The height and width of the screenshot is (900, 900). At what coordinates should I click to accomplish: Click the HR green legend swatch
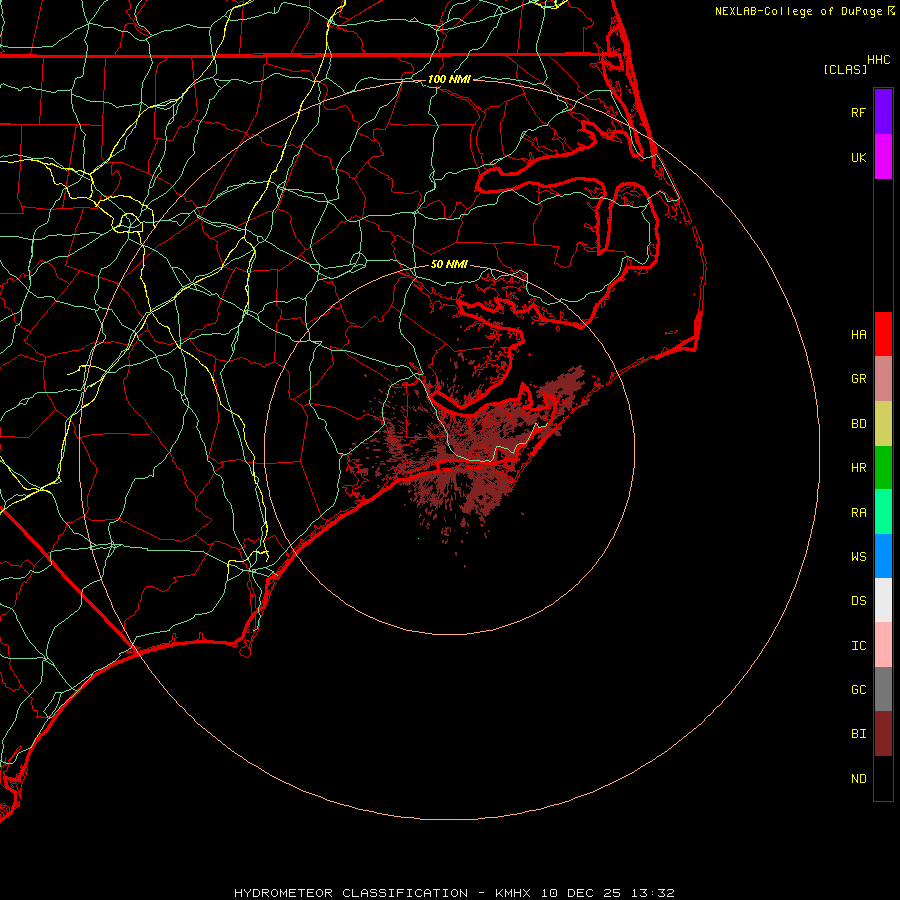883,468
